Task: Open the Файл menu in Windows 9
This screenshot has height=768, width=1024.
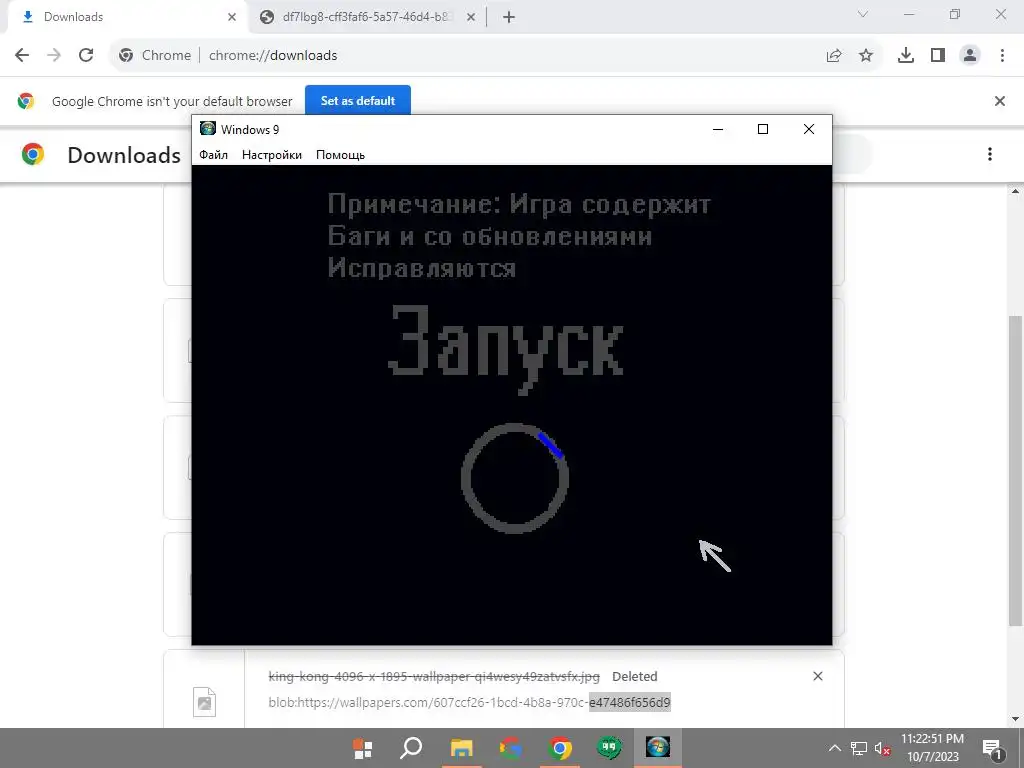Action: pyautogui.click(x=214, y=155)
